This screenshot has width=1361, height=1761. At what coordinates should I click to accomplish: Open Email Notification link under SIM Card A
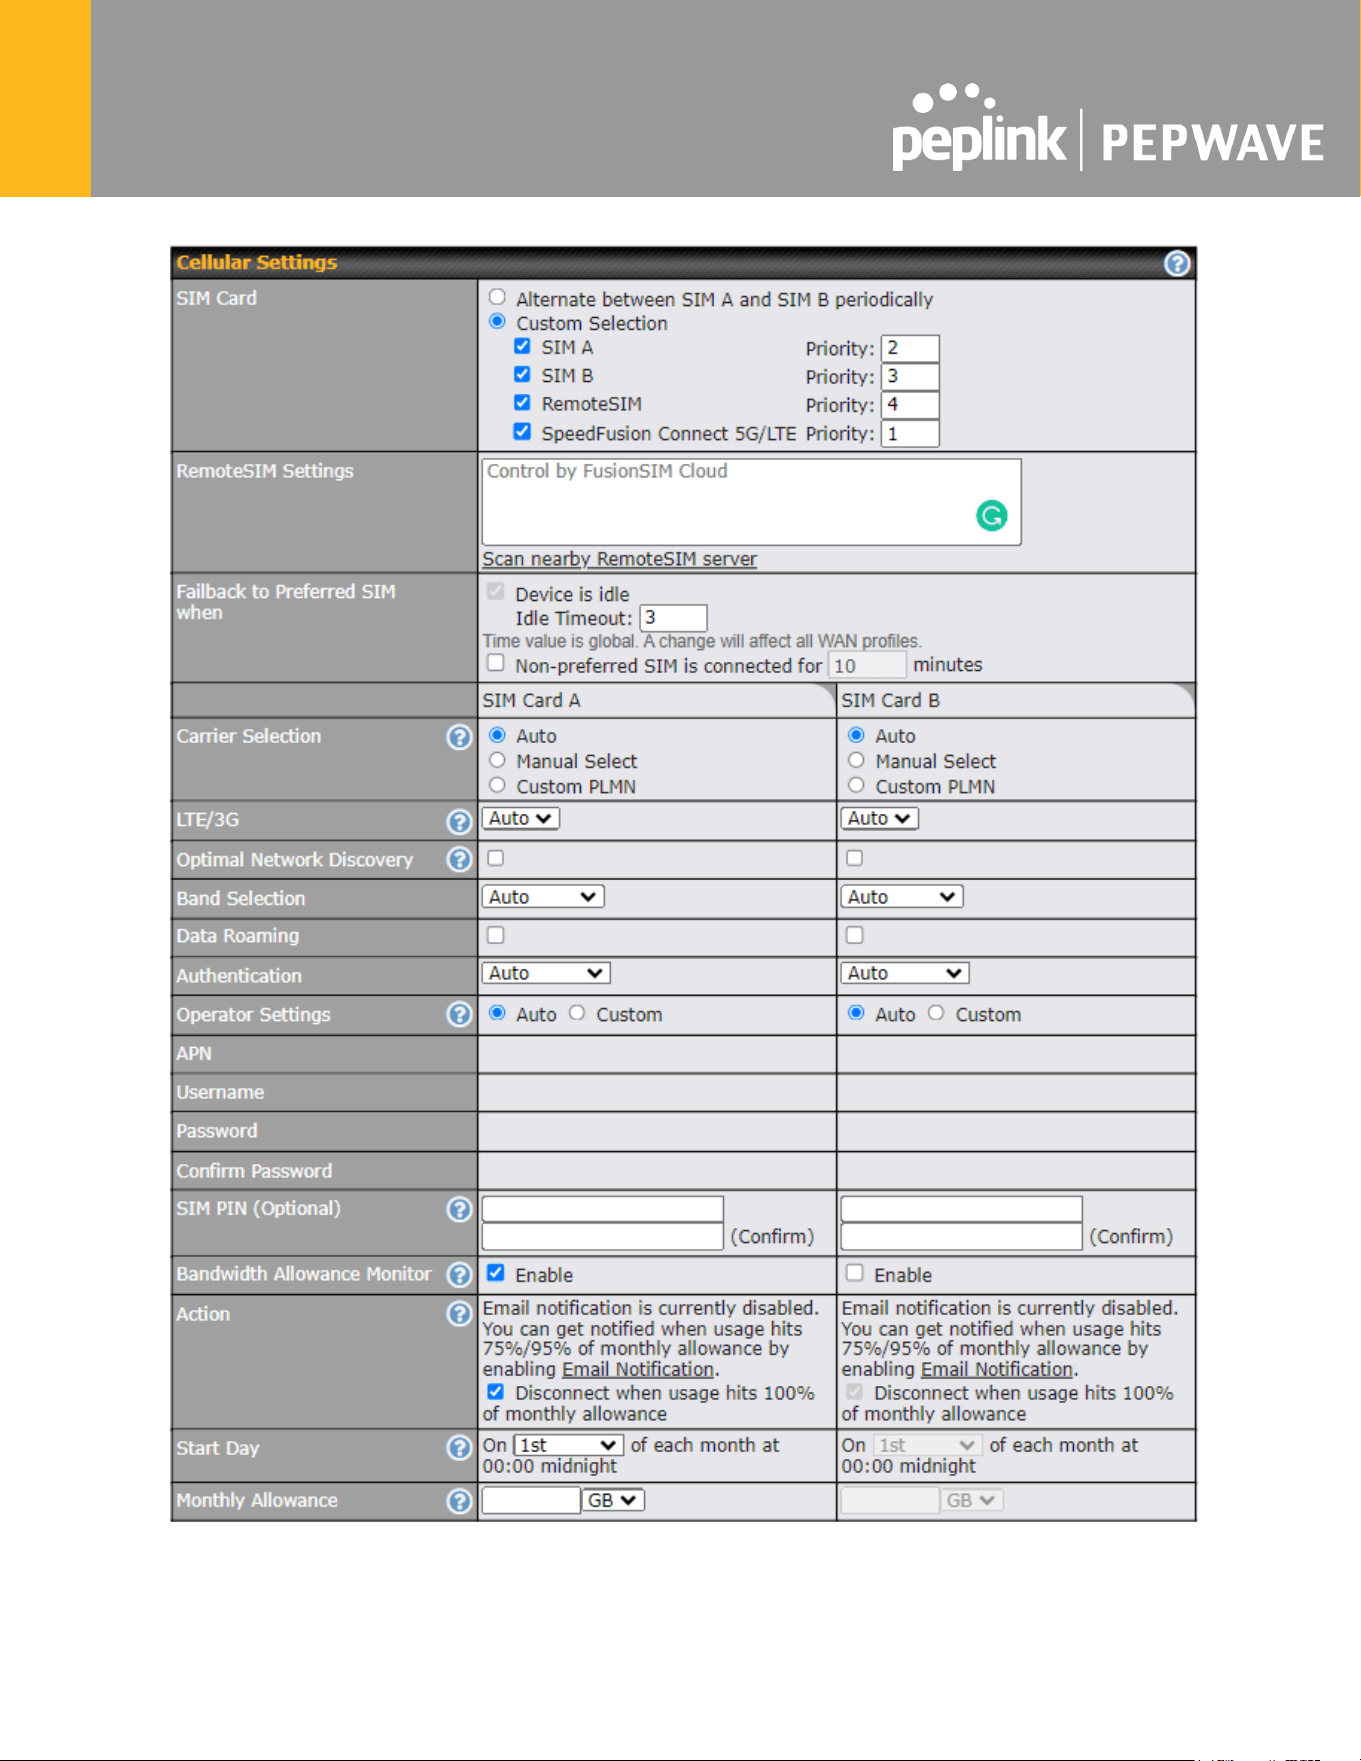pos(638,1369)
